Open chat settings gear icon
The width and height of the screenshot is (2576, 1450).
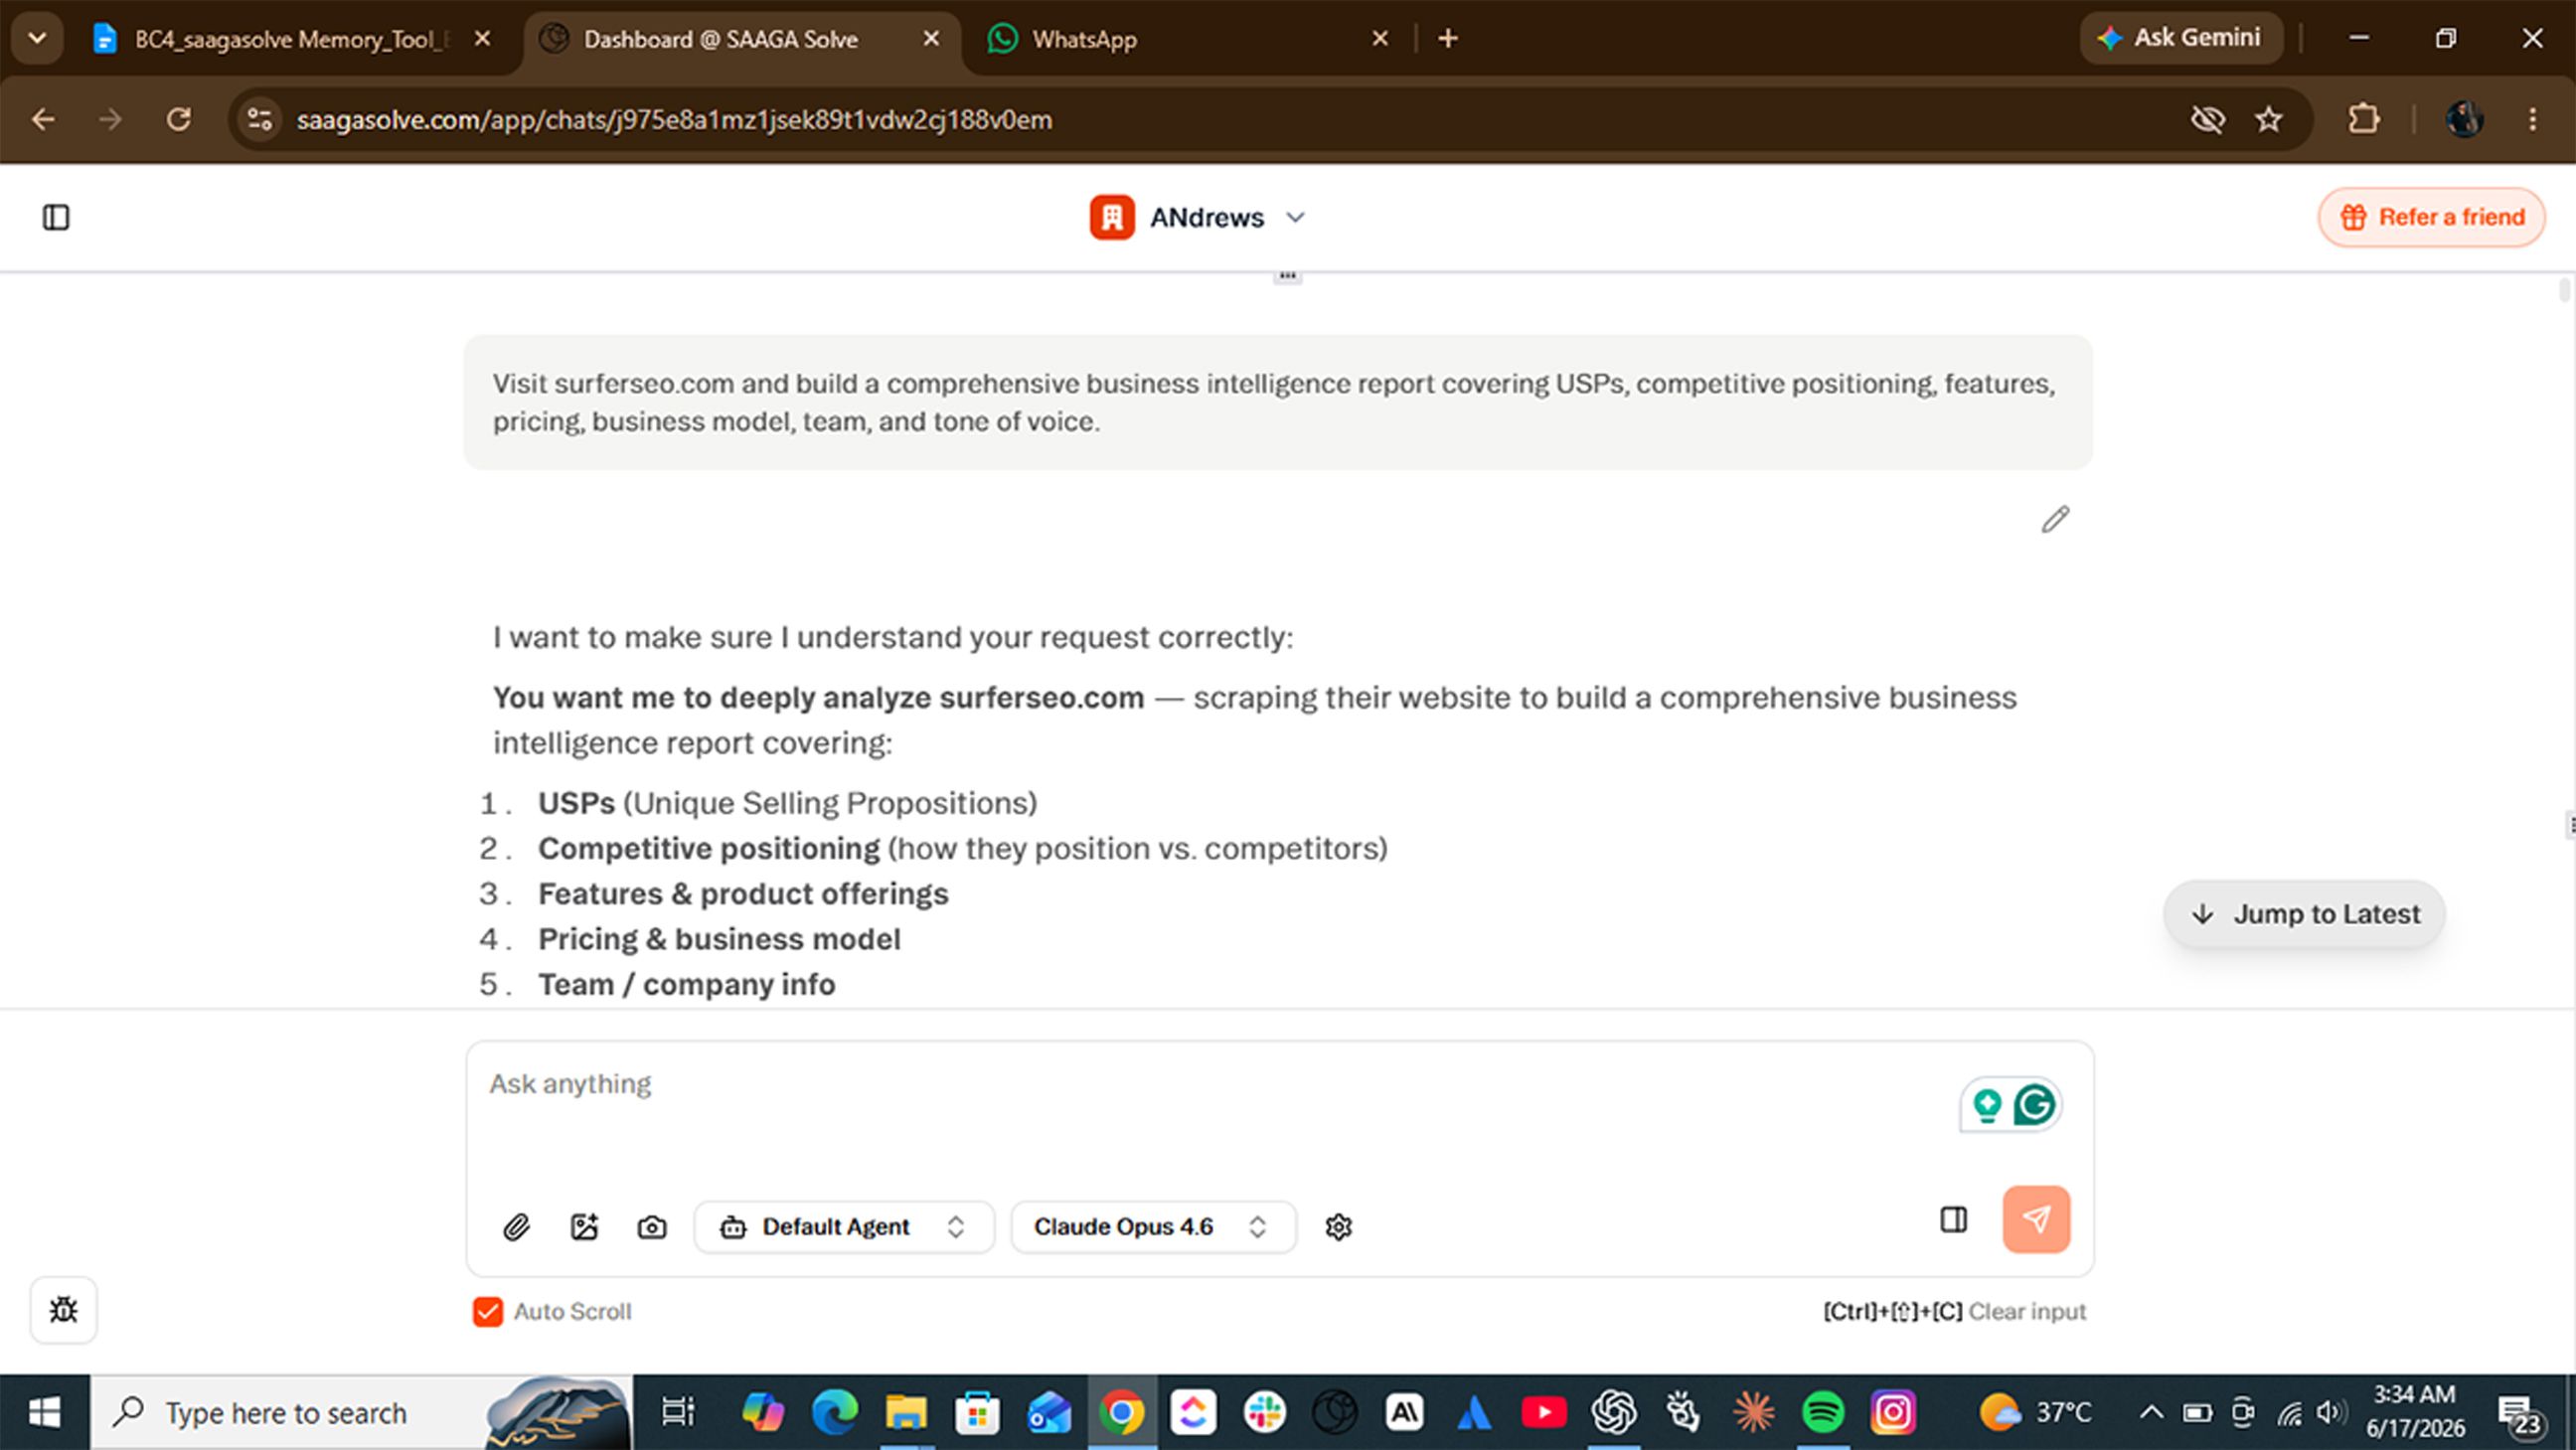point(1338,1226)
